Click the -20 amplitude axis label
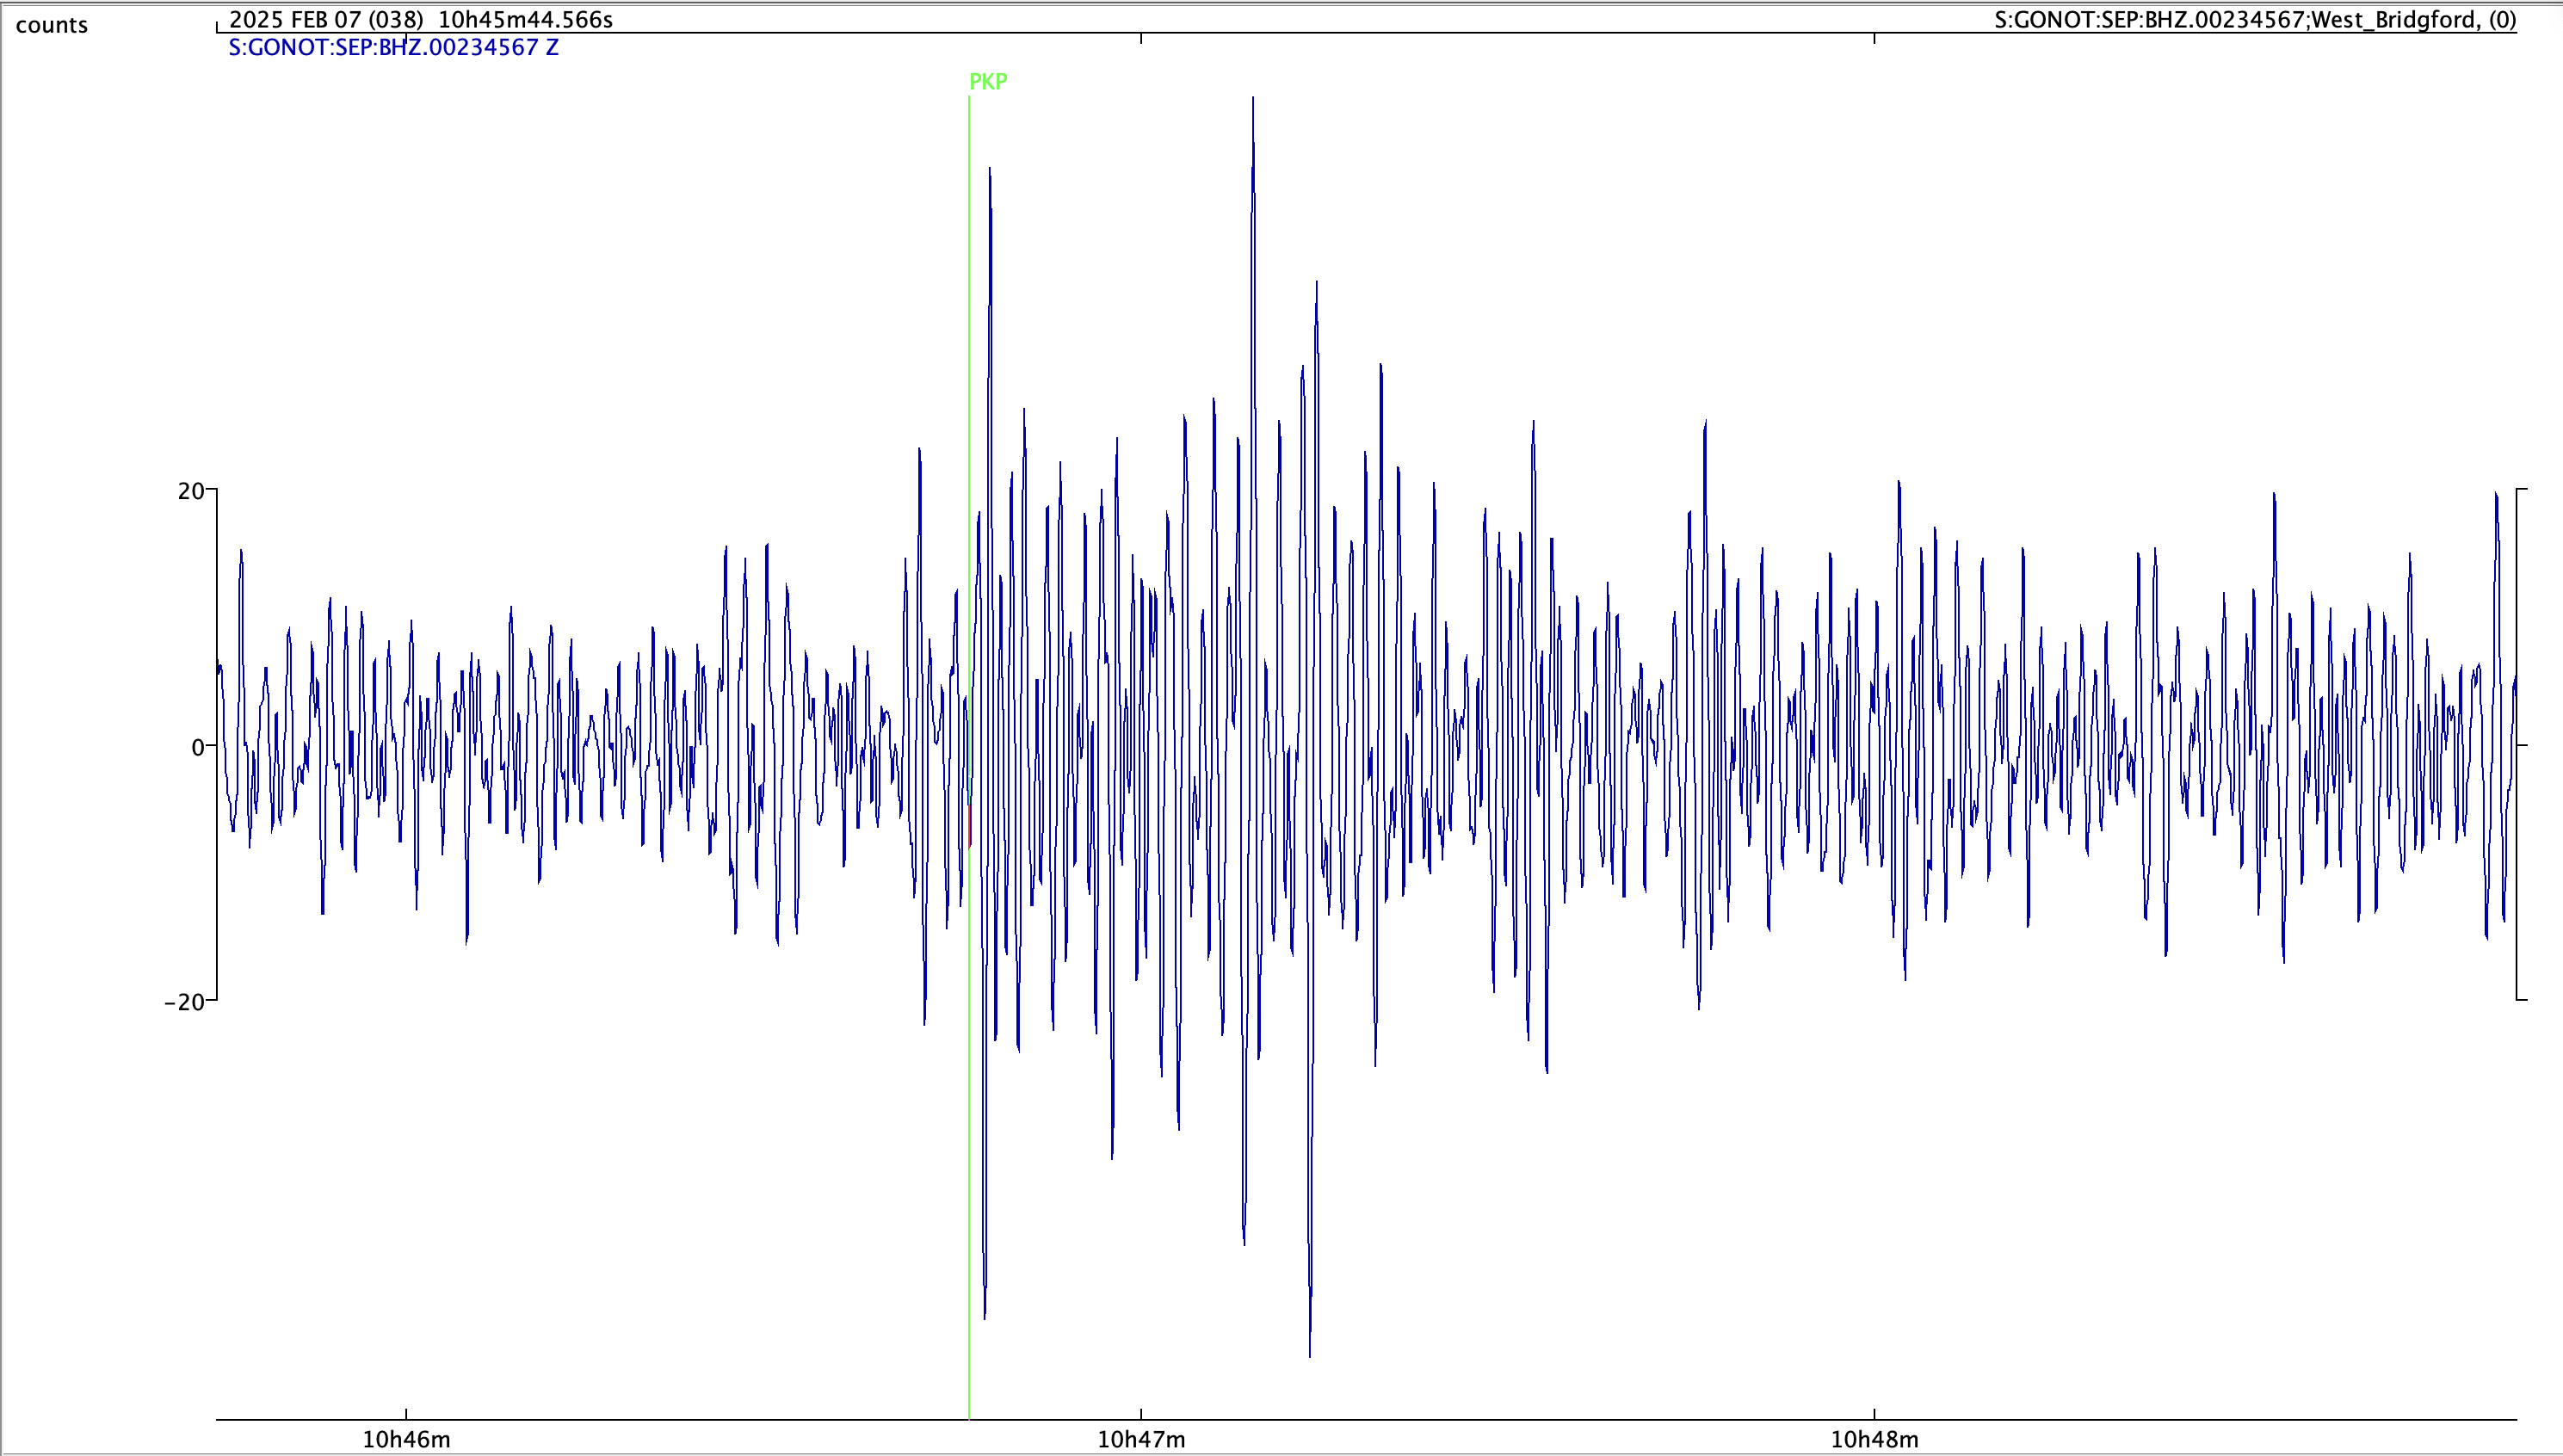This screenshot has width=2563, height=1456. point(184,1002)
